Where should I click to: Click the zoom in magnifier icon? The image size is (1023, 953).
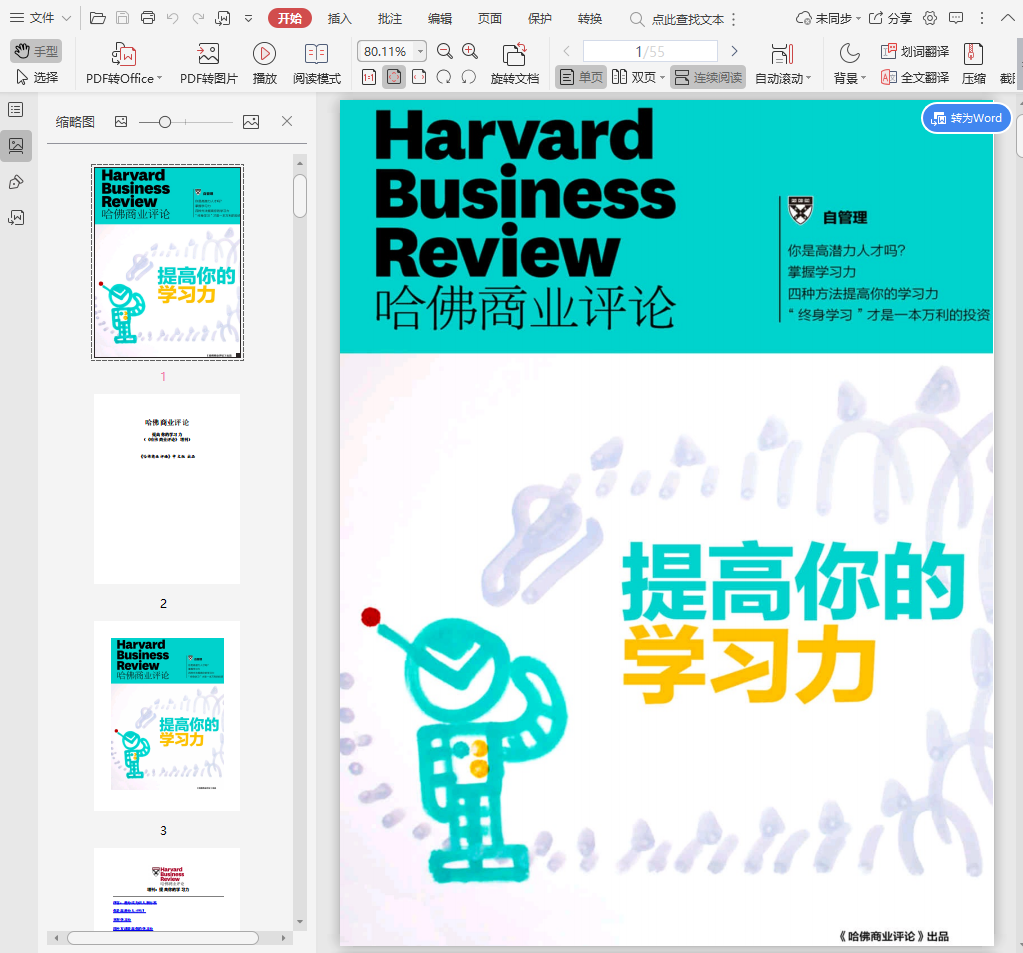tap(470, 51)
